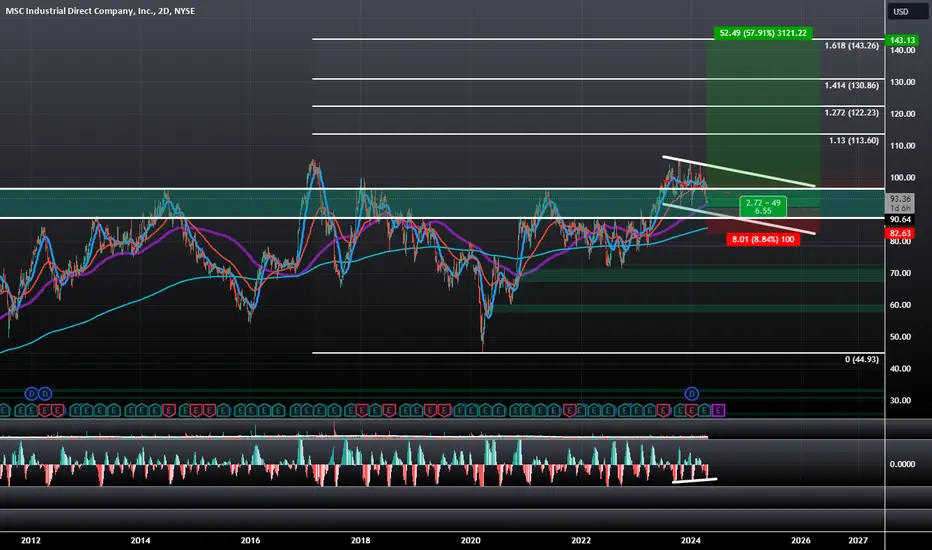
Task: Click the blue dividend marker near 2024
Action: click(x=691, y=394)
